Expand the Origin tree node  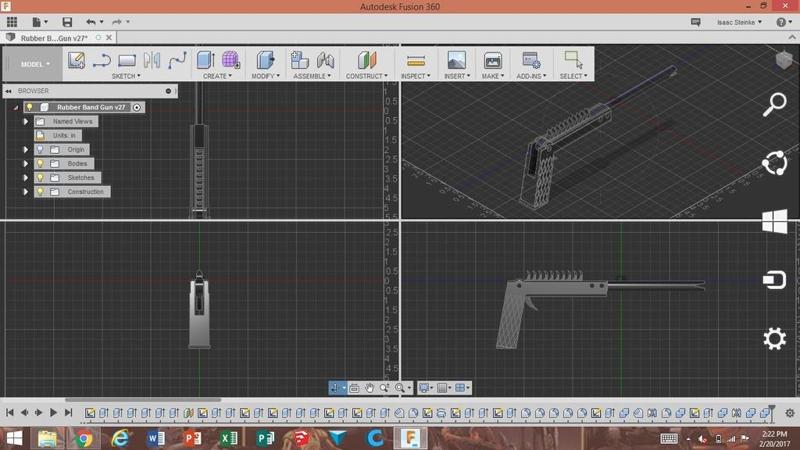pos(26,149)
